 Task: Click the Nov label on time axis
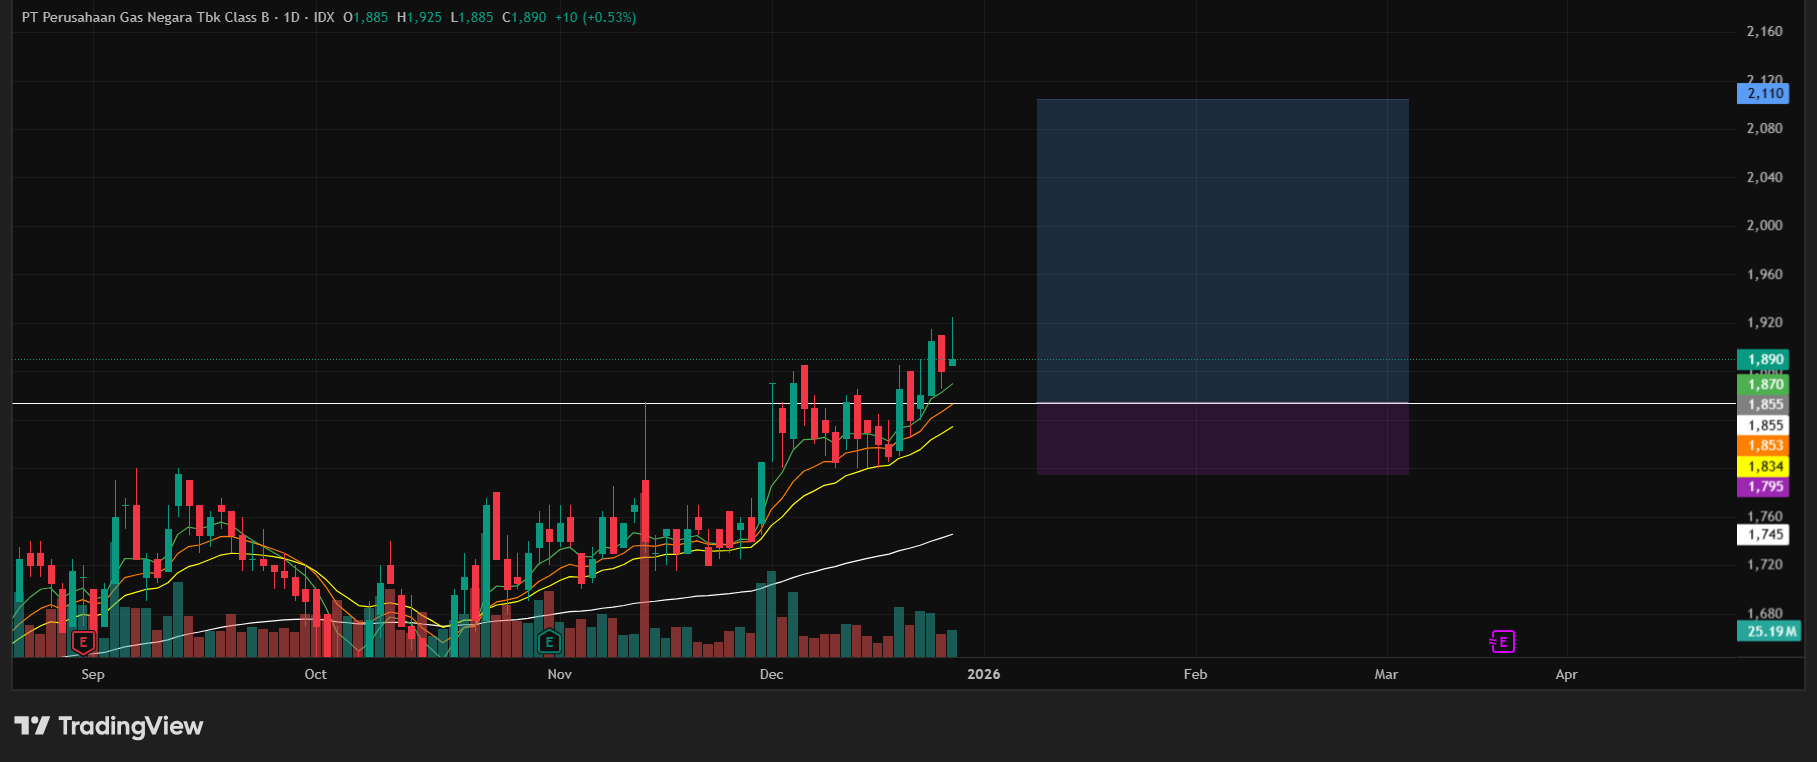(560, 674)
